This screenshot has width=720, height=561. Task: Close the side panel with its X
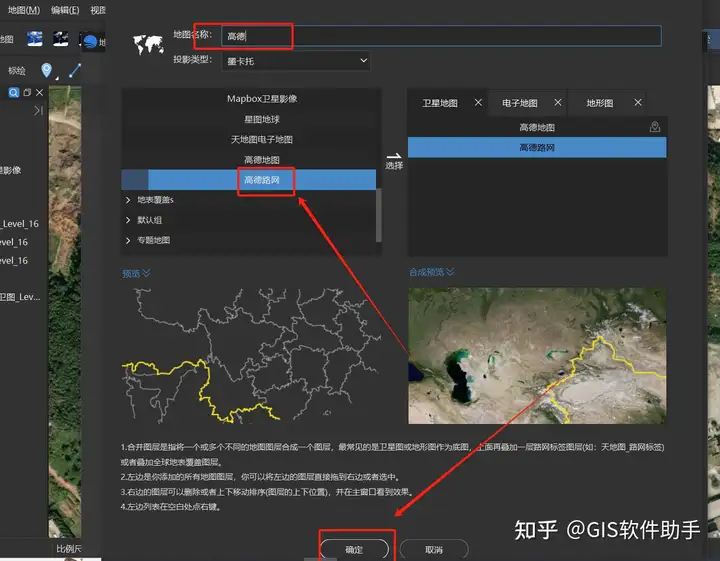click(x=39, y=93)
